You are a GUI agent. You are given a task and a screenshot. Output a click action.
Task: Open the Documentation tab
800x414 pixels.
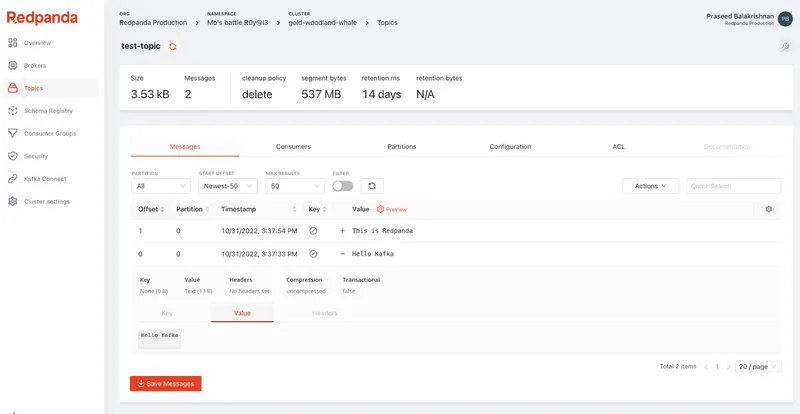click(x=727, y=147)
